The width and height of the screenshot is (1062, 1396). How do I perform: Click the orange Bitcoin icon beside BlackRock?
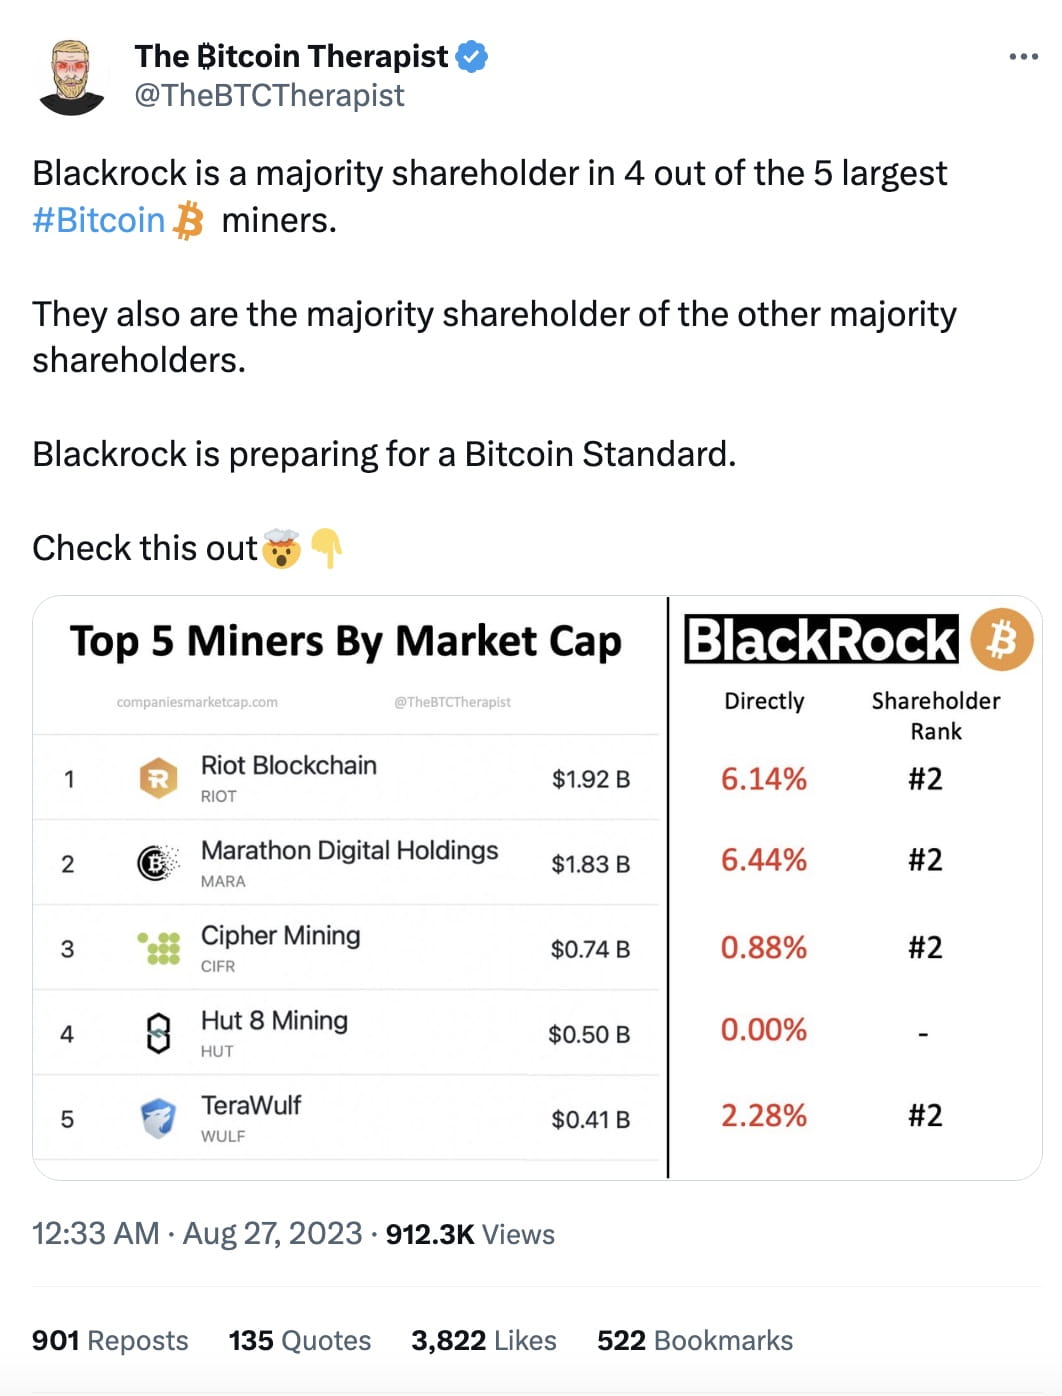point(1003,641)
